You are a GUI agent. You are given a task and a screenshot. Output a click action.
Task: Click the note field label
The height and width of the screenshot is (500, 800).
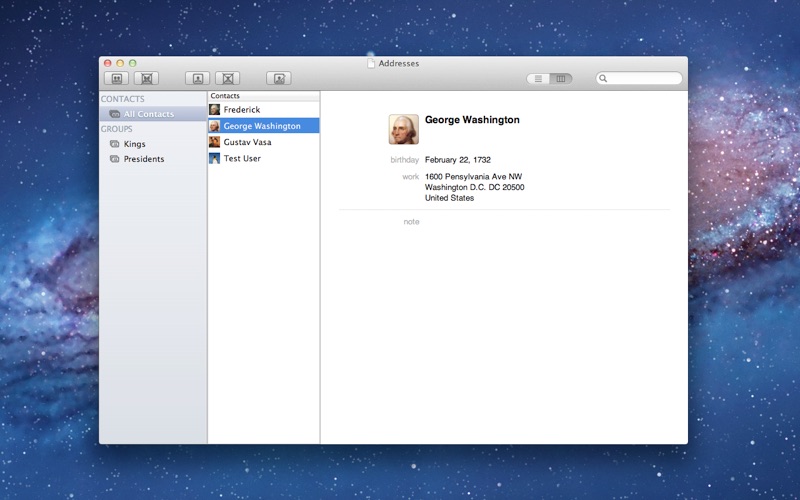point(411,221)
